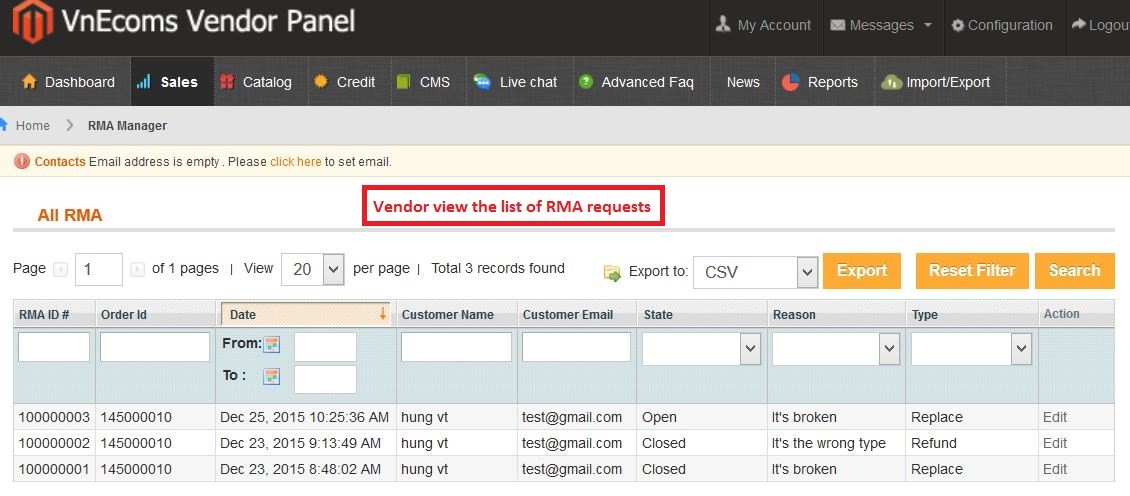
Task: Edit RMA 100000003
Action: tap(1055, 417)
